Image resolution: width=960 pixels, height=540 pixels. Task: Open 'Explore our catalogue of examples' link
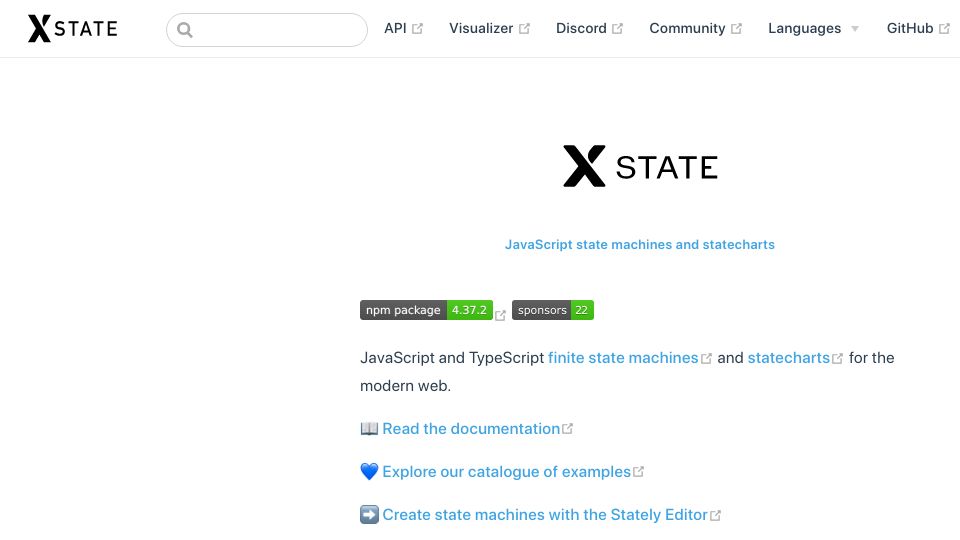506,471
